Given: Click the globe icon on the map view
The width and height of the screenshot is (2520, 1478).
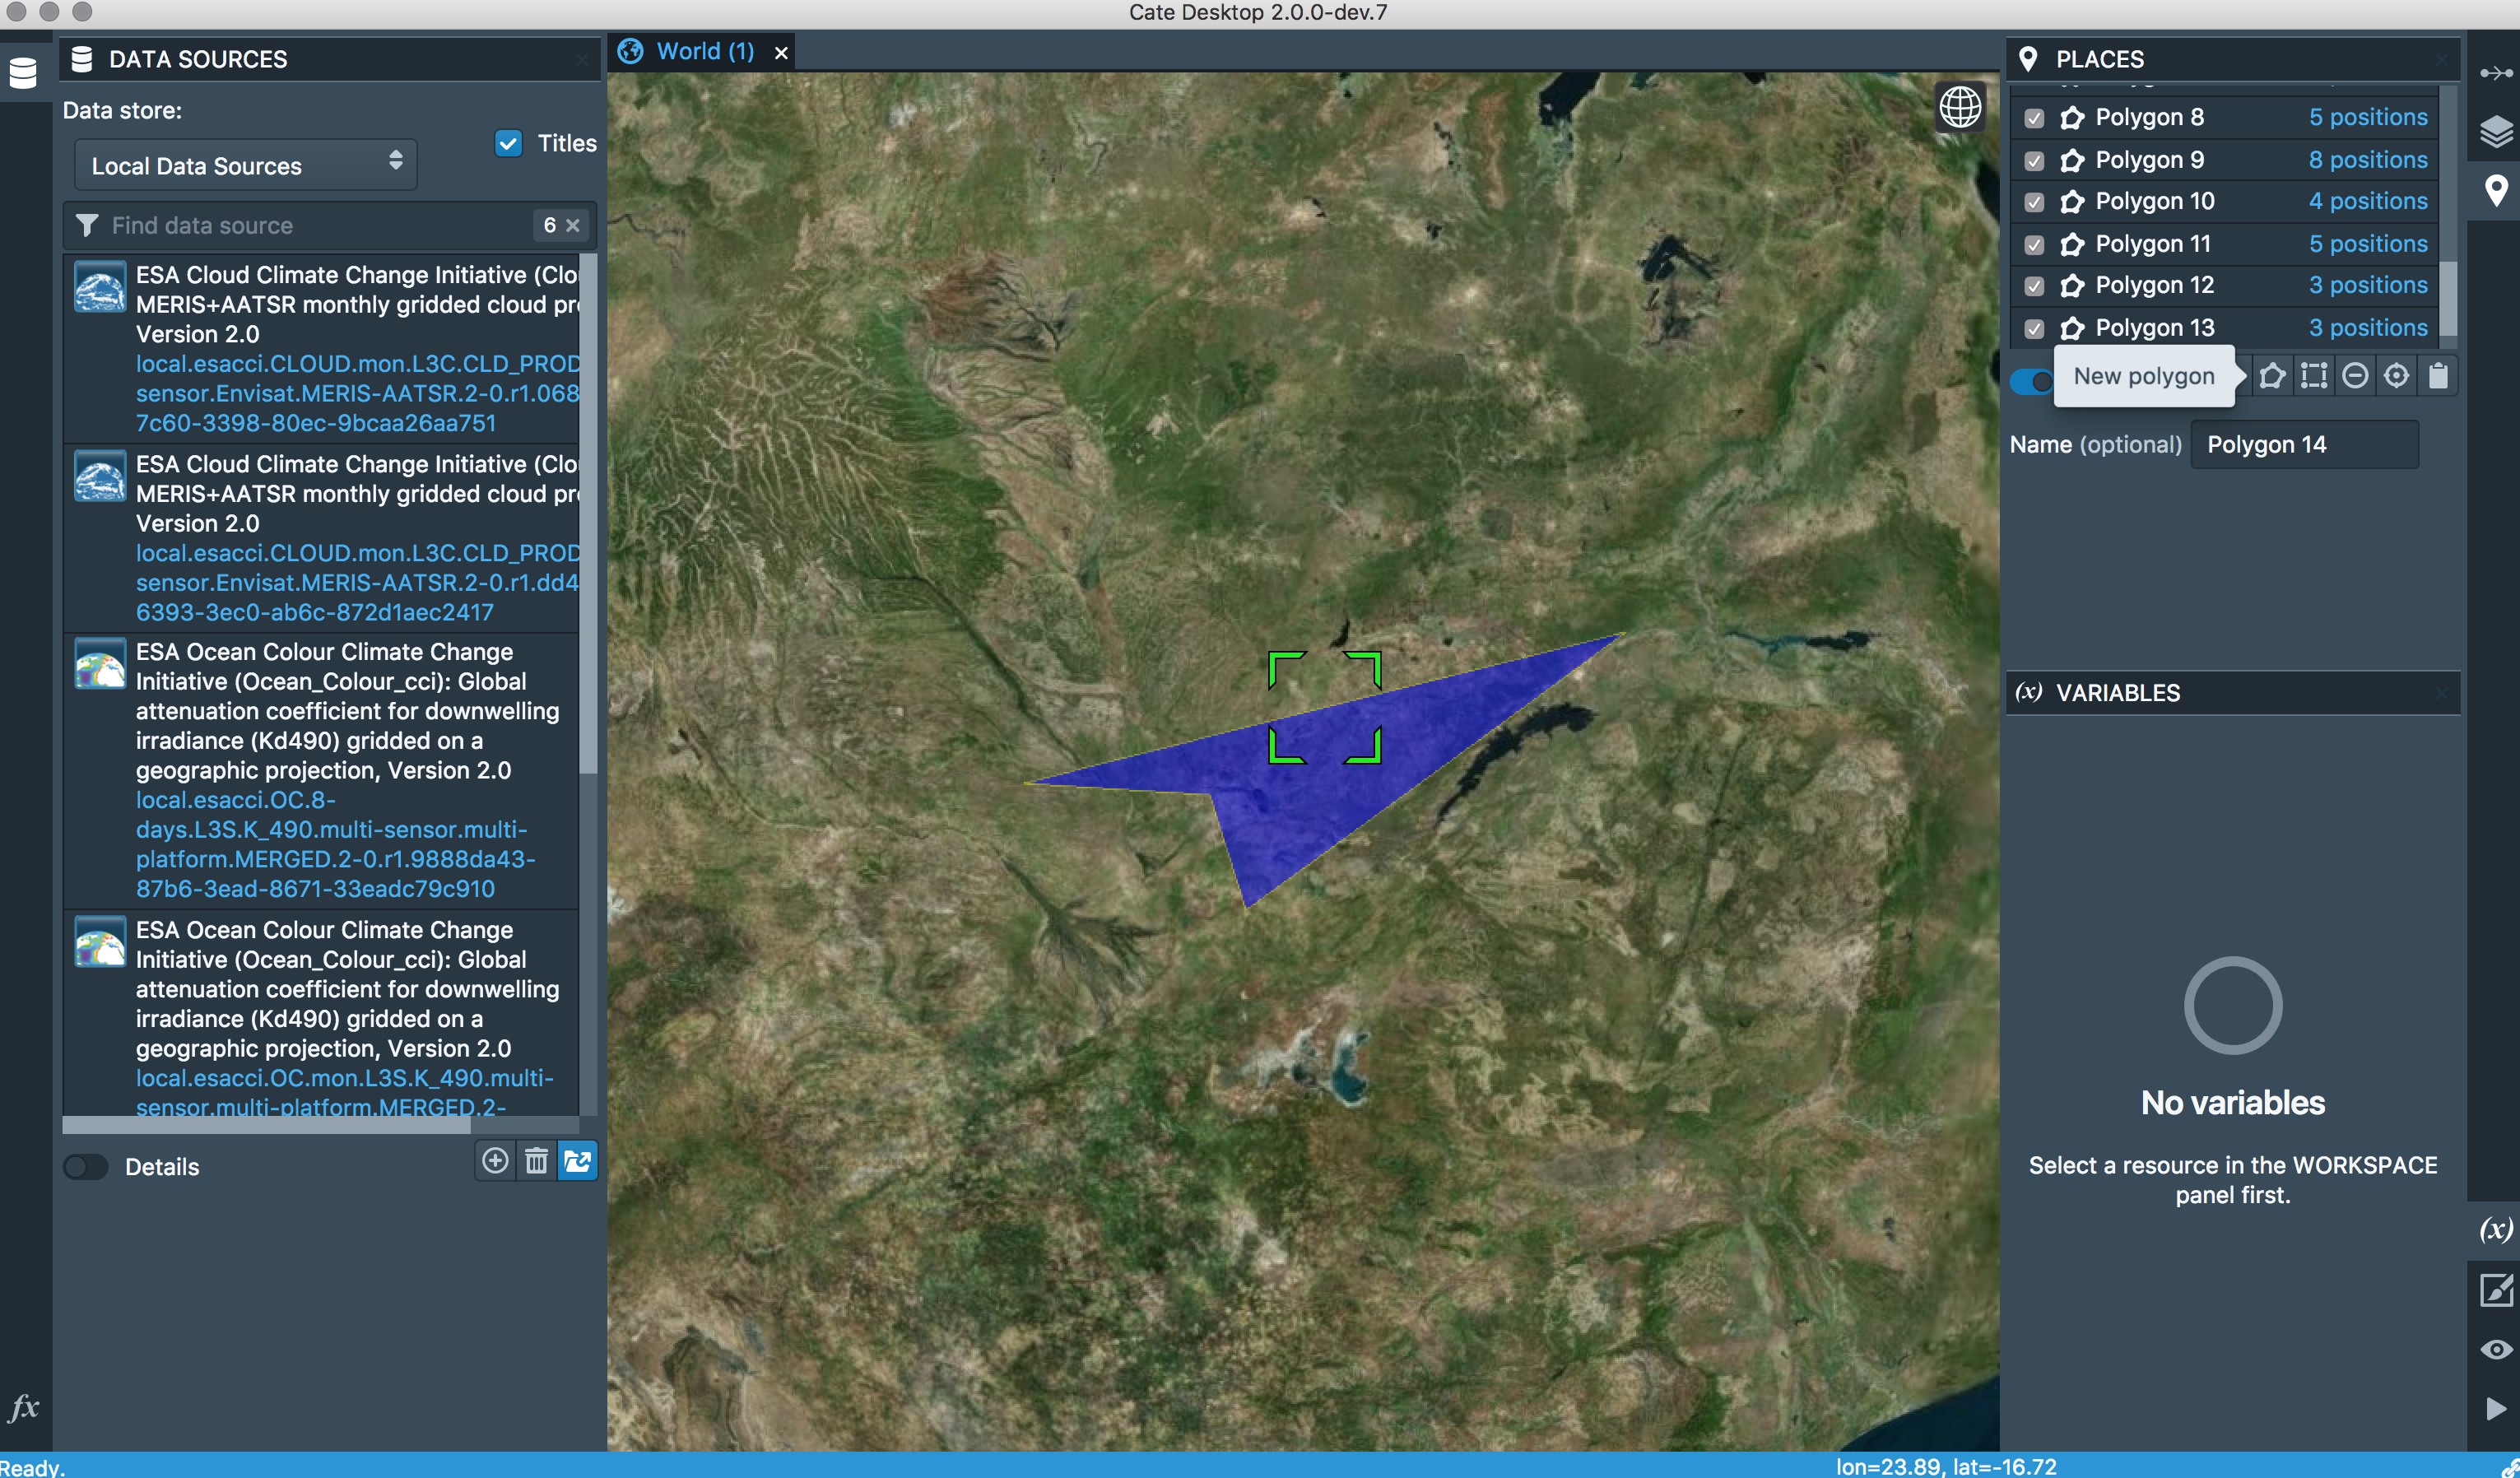Looking at the screenshot, I should coord(1960,107).
